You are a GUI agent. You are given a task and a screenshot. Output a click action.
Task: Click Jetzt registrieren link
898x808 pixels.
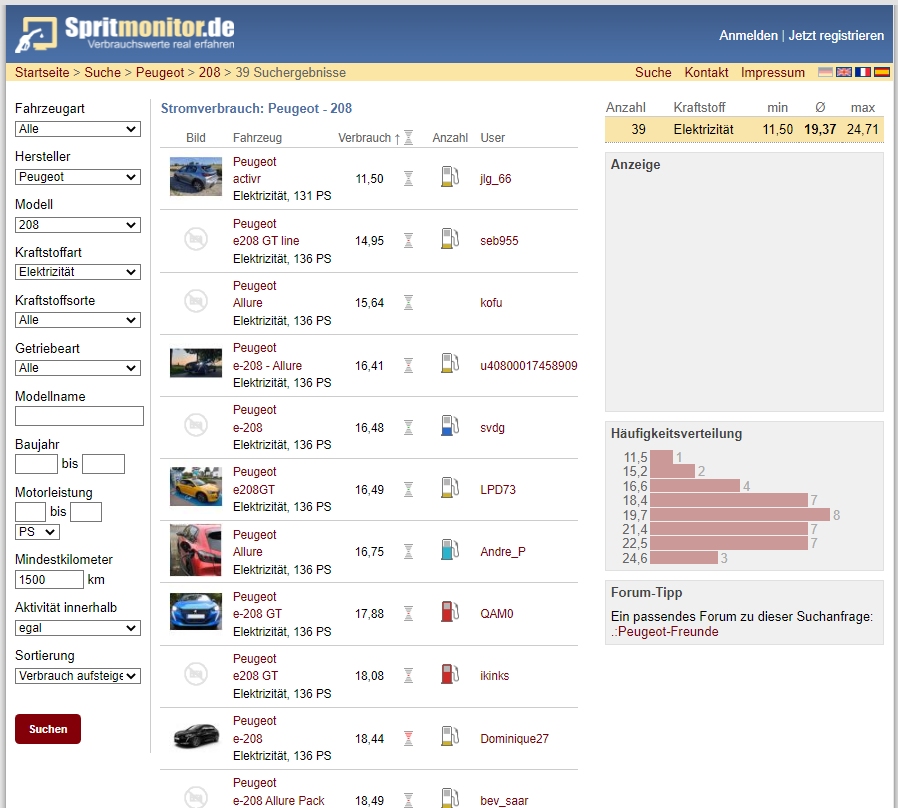836,36
